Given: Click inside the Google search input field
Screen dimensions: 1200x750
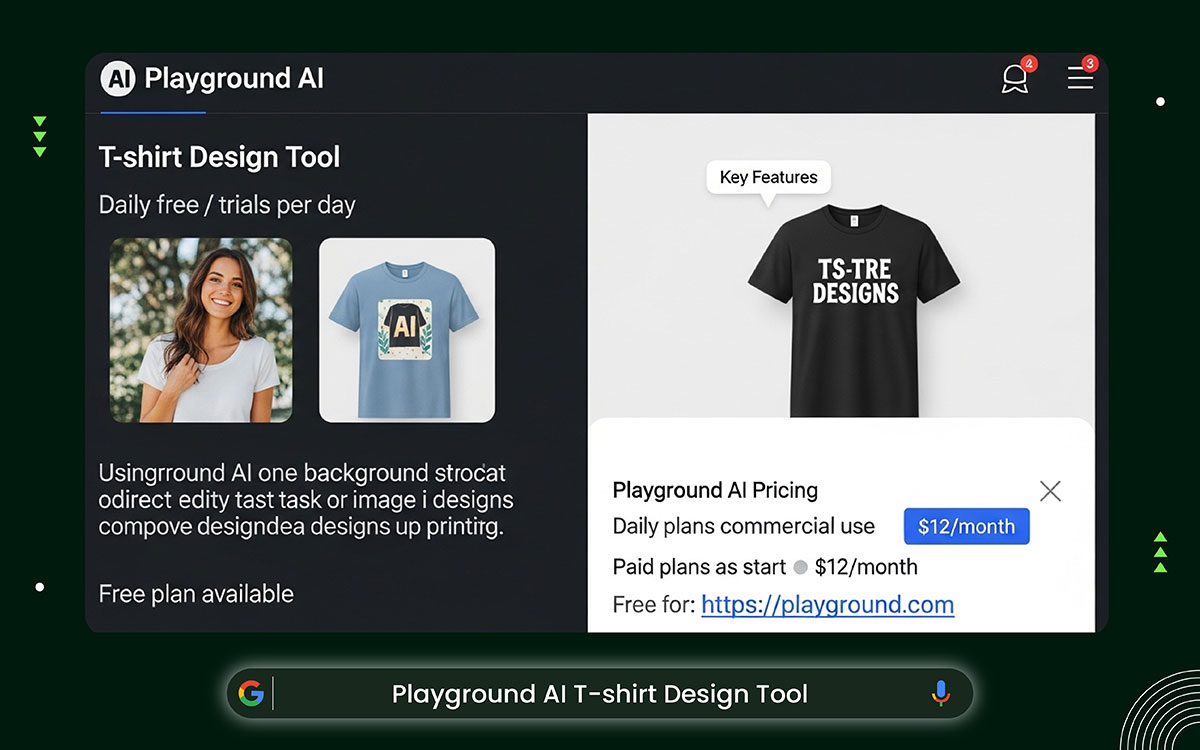Looking at the screenshot, I should click(600, 693).
